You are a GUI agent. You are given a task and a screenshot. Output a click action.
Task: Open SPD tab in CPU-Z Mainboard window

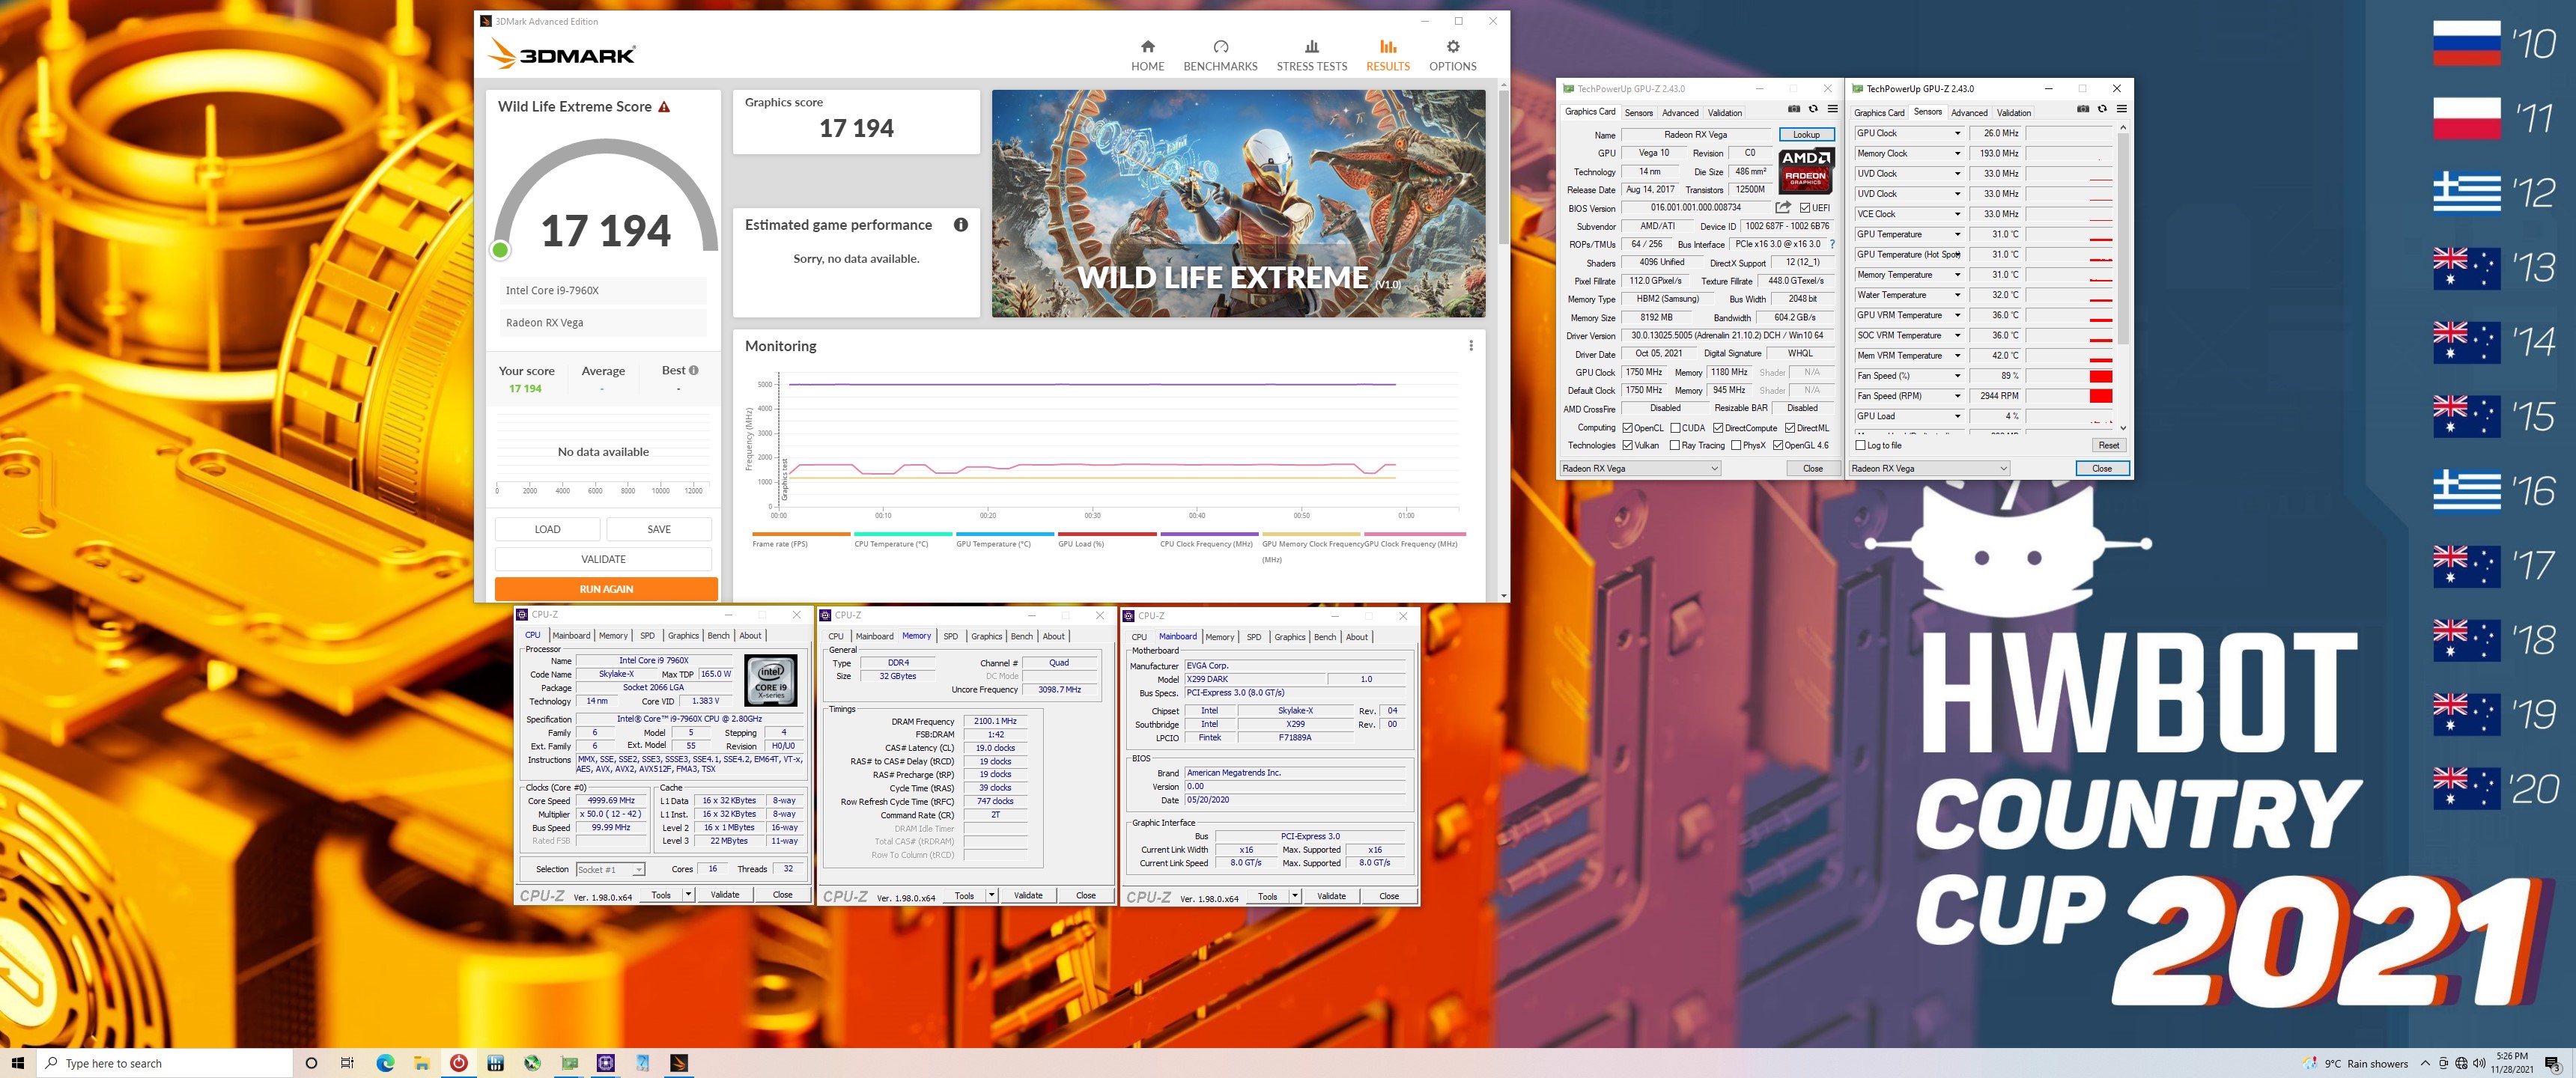coord(1254,637)
